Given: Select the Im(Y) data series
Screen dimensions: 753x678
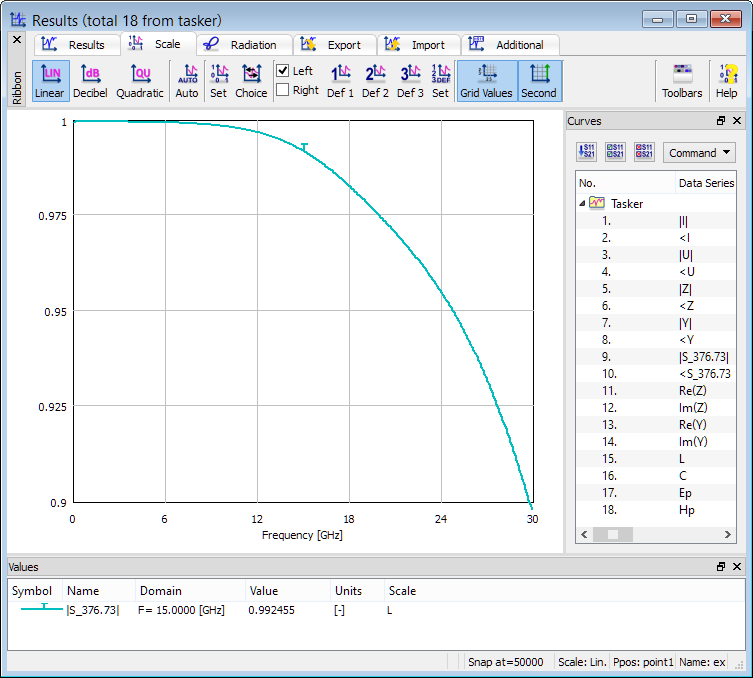Looking at the screenshot, I should (x=691, y=441).
